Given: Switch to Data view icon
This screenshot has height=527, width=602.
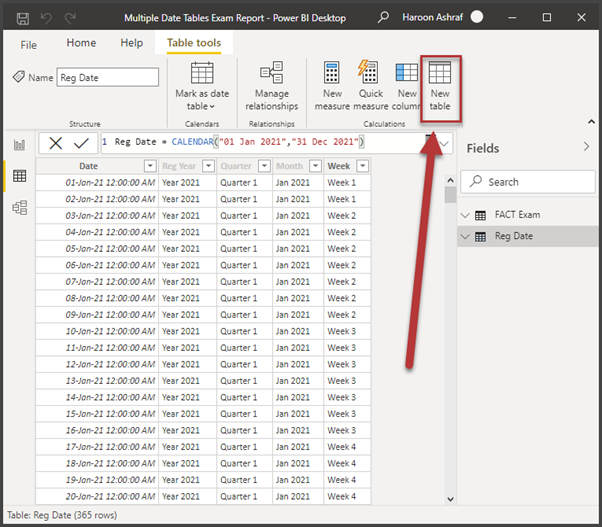Looking at the screenshot, I should 20,176.
